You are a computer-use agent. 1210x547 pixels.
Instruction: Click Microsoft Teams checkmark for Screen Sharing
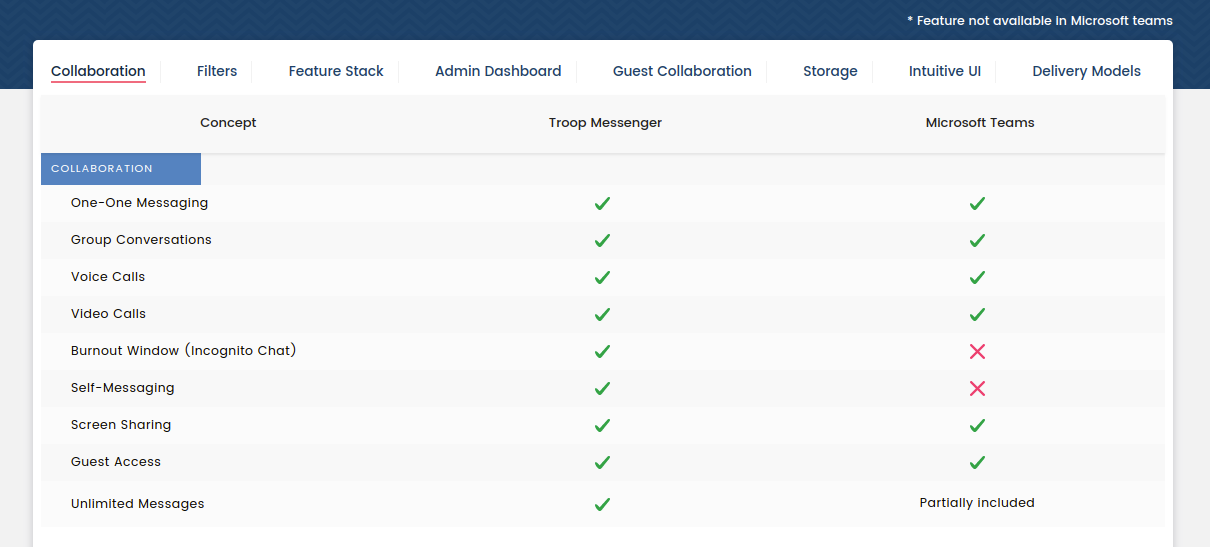977,425
